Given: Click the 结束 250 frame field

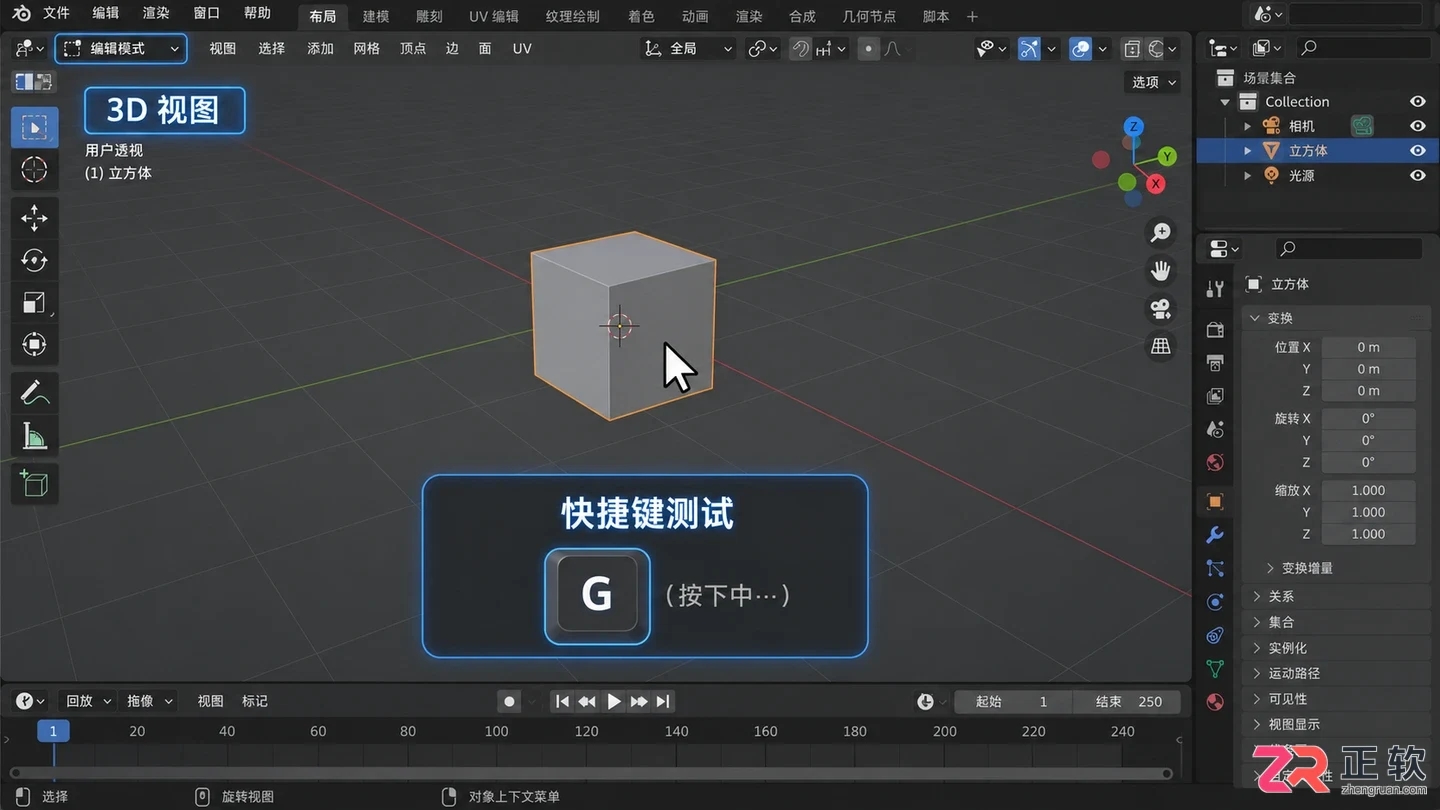Looking at the screenshot, I should pyautogui.click(x=1125, y=702).
